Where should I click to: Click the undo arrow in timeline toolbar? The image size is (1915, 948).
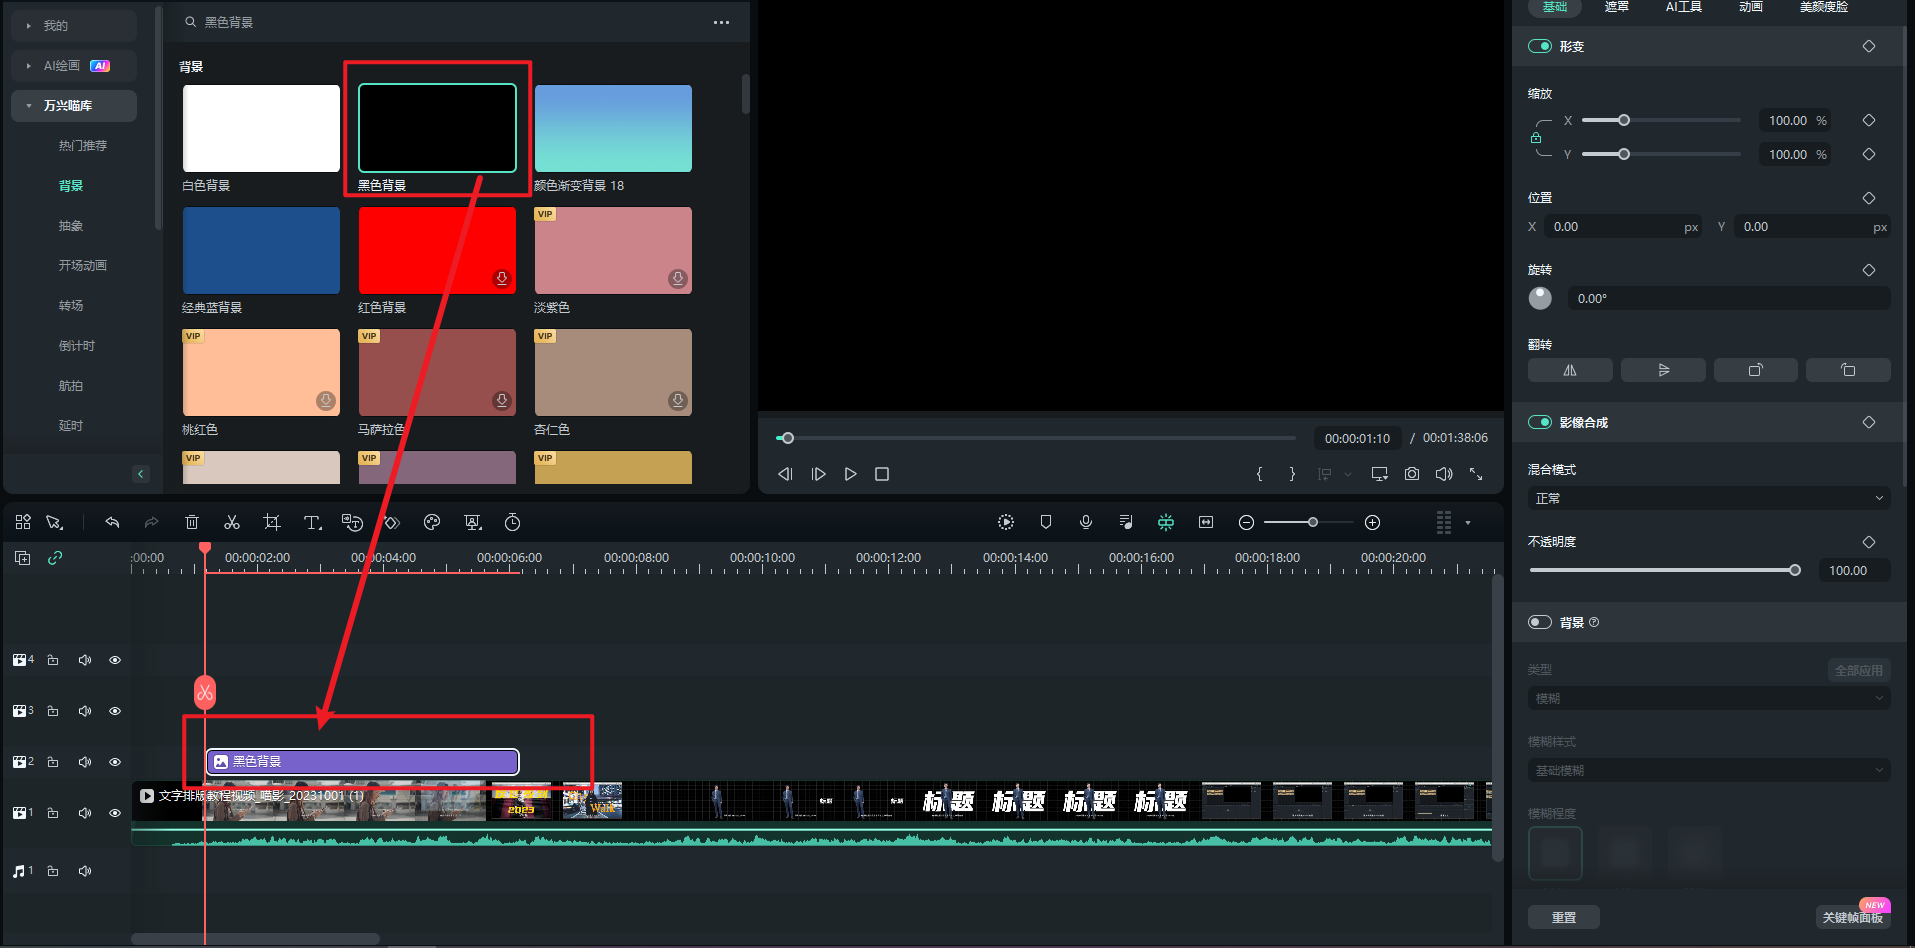click(112, 522)
